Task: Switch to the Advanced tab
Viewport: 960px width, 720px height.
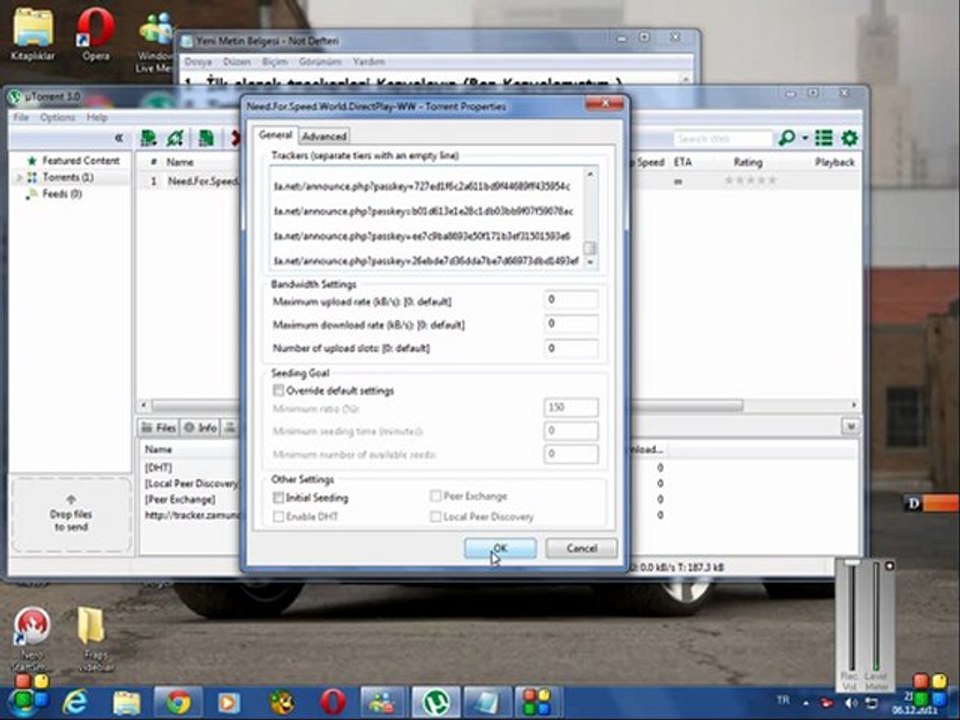Action: (324, 136)
